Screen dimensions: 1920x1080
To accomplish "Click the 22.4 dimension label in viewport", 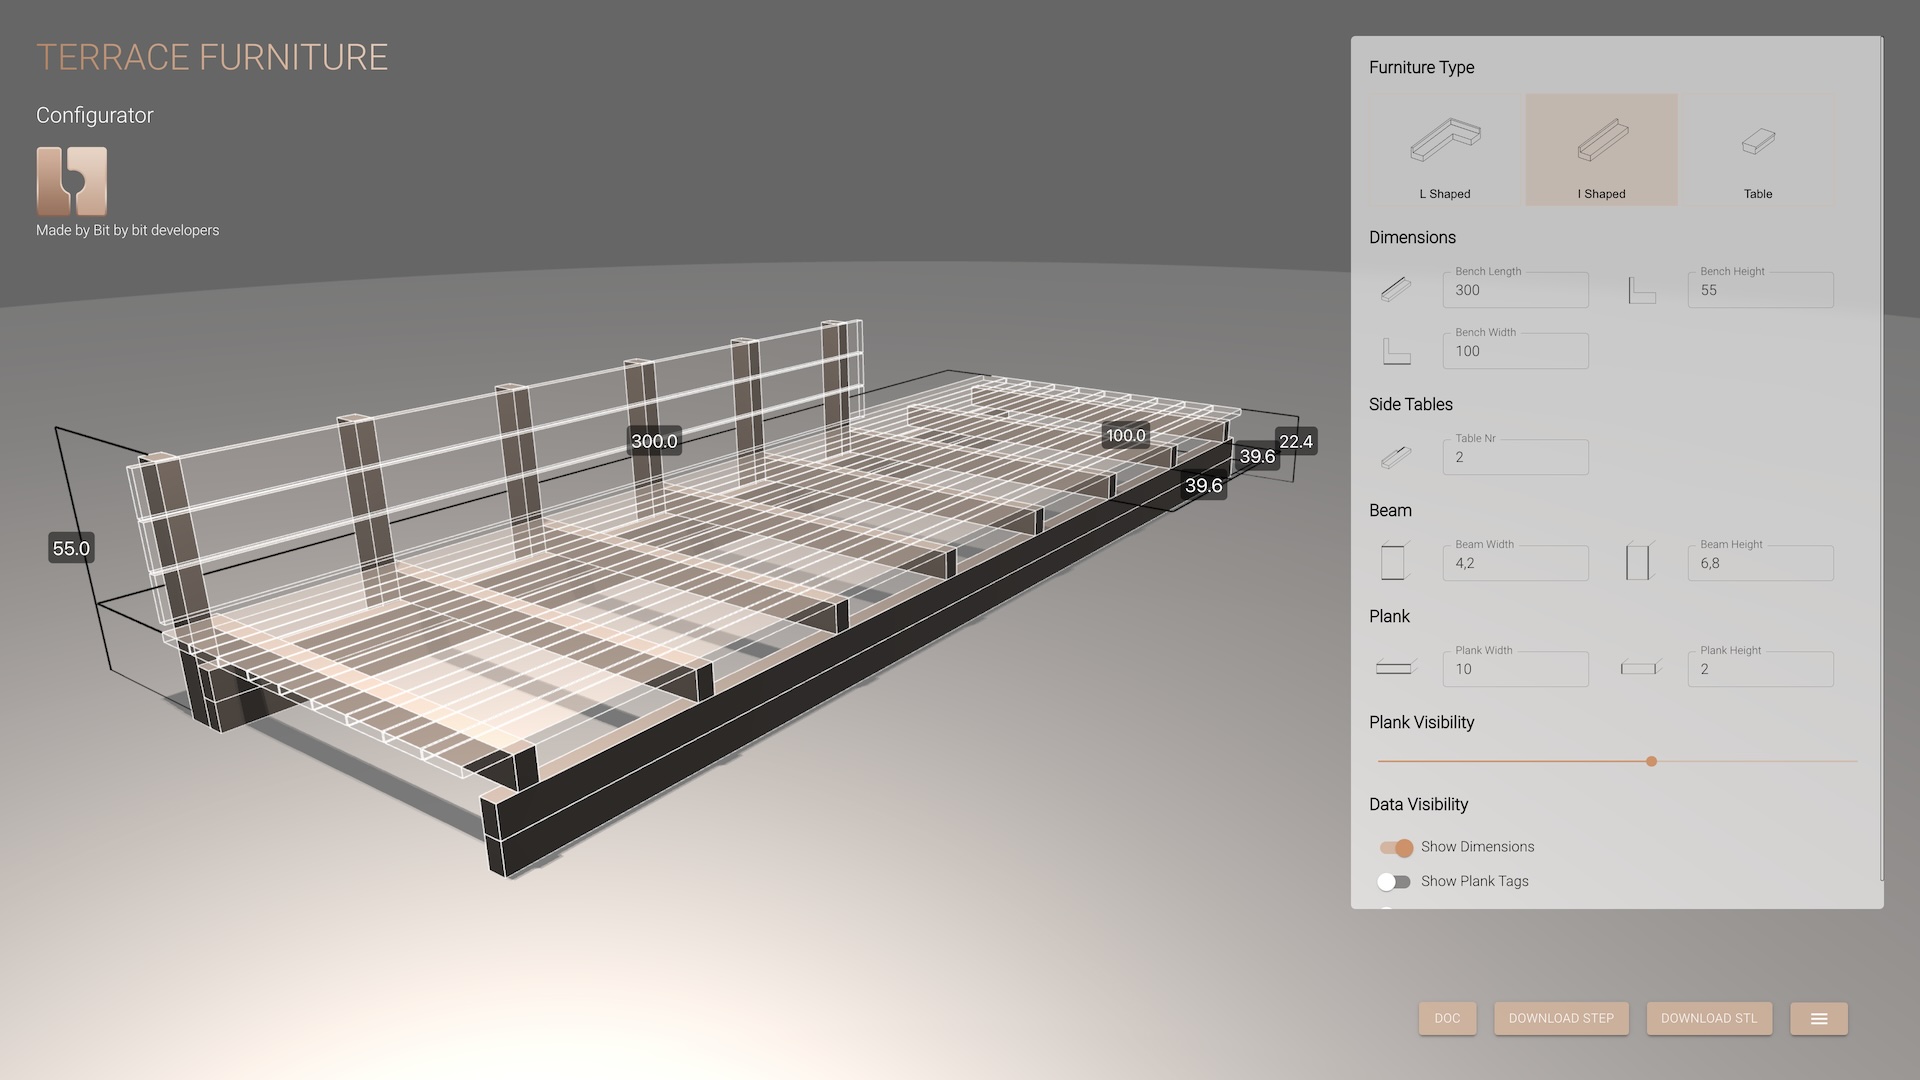I will [x=1296, y=441].
